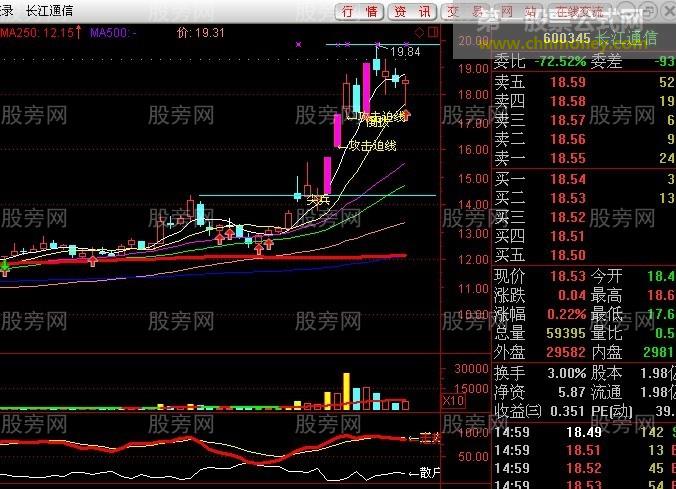This screenshot has width=676, height=489.
Task: Click the 20.00 price axis label
Action: click(473, 41)
